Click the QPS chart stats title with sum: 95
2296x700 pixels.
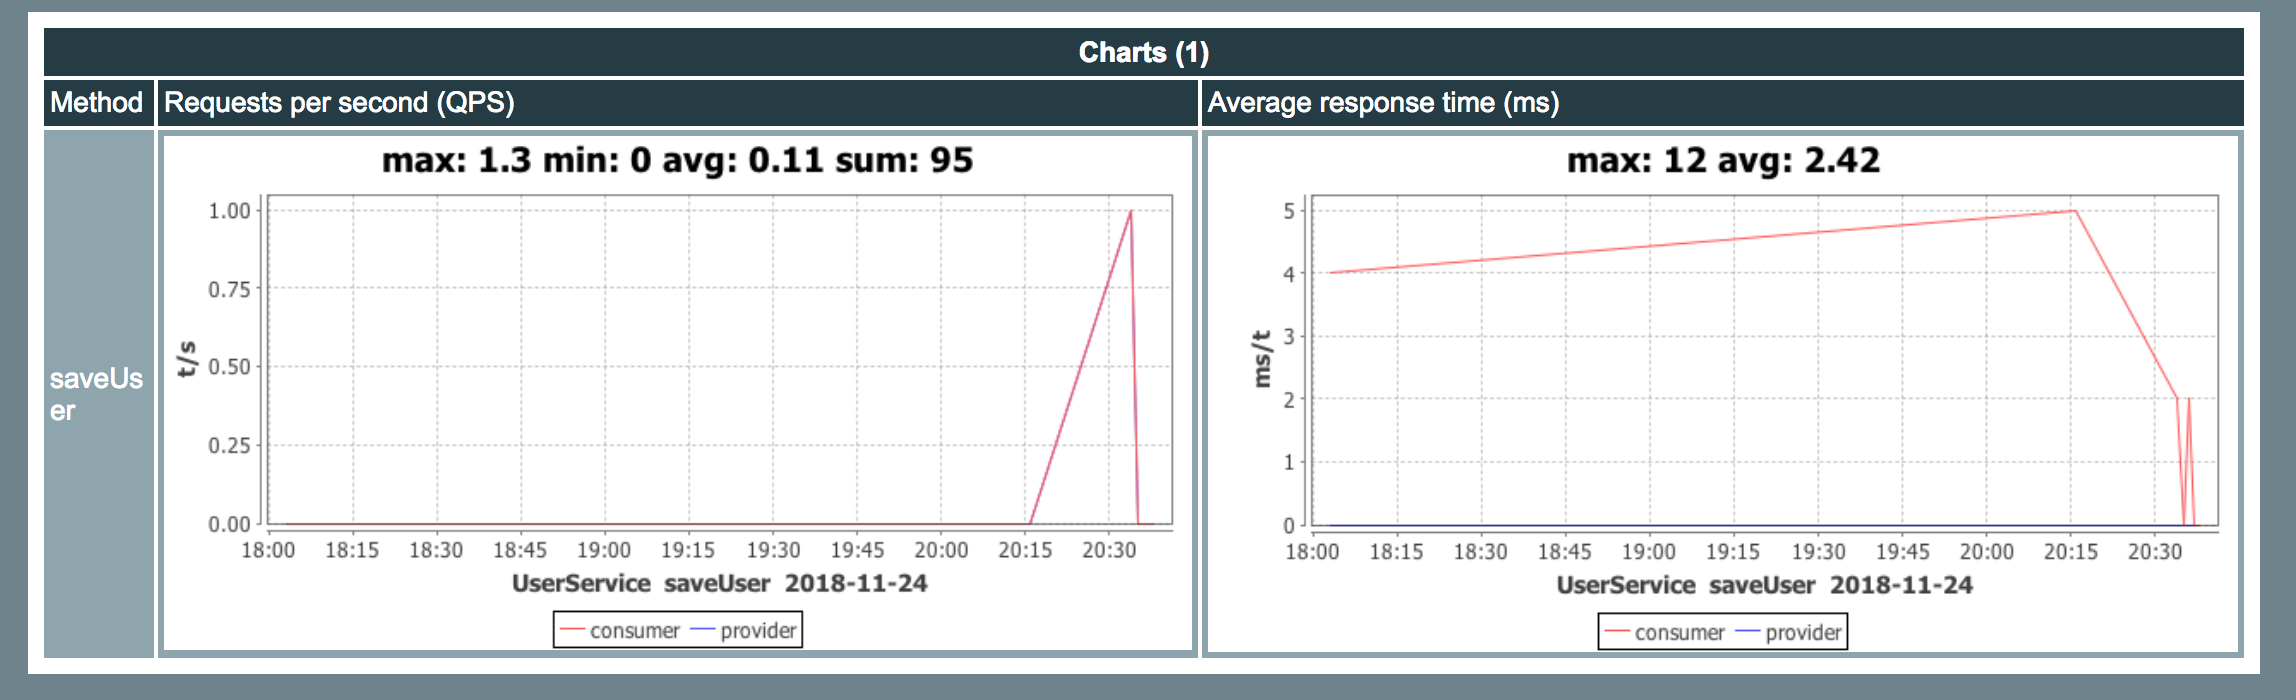[677, 160]
